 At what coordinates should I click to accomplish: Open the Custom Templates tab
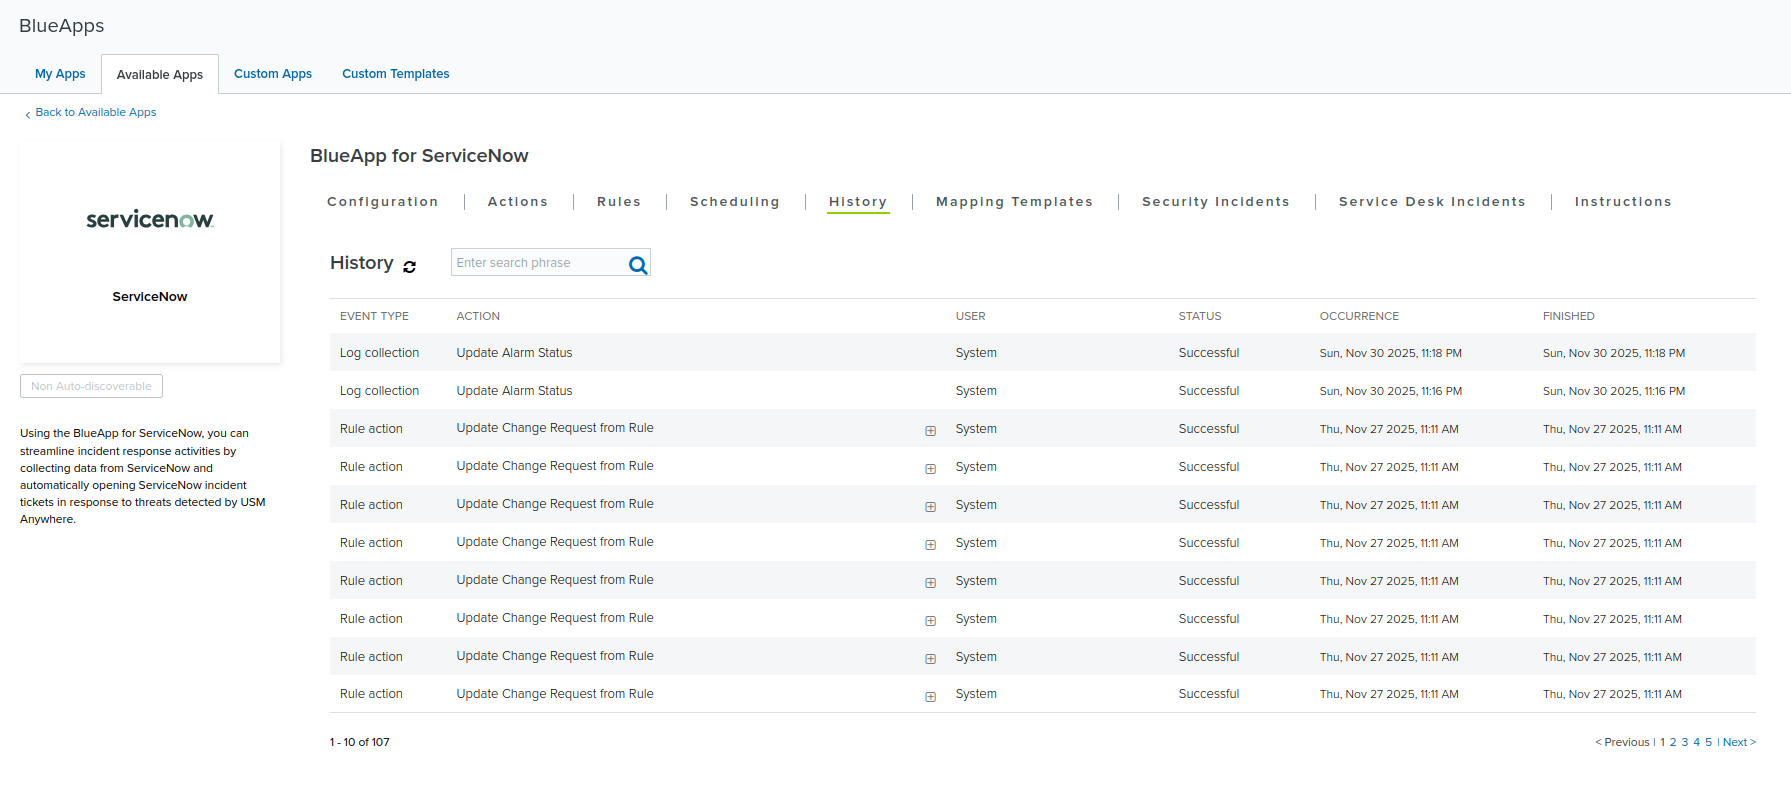coord(396,74)
